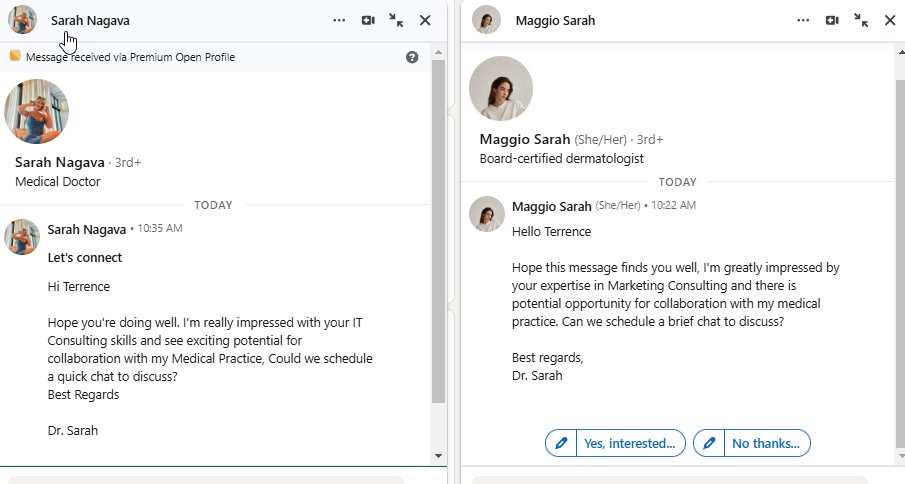
Task: Click the "(She/Her)" pronouns in Maggio Sarah's profile header
Action: [600, 140]
